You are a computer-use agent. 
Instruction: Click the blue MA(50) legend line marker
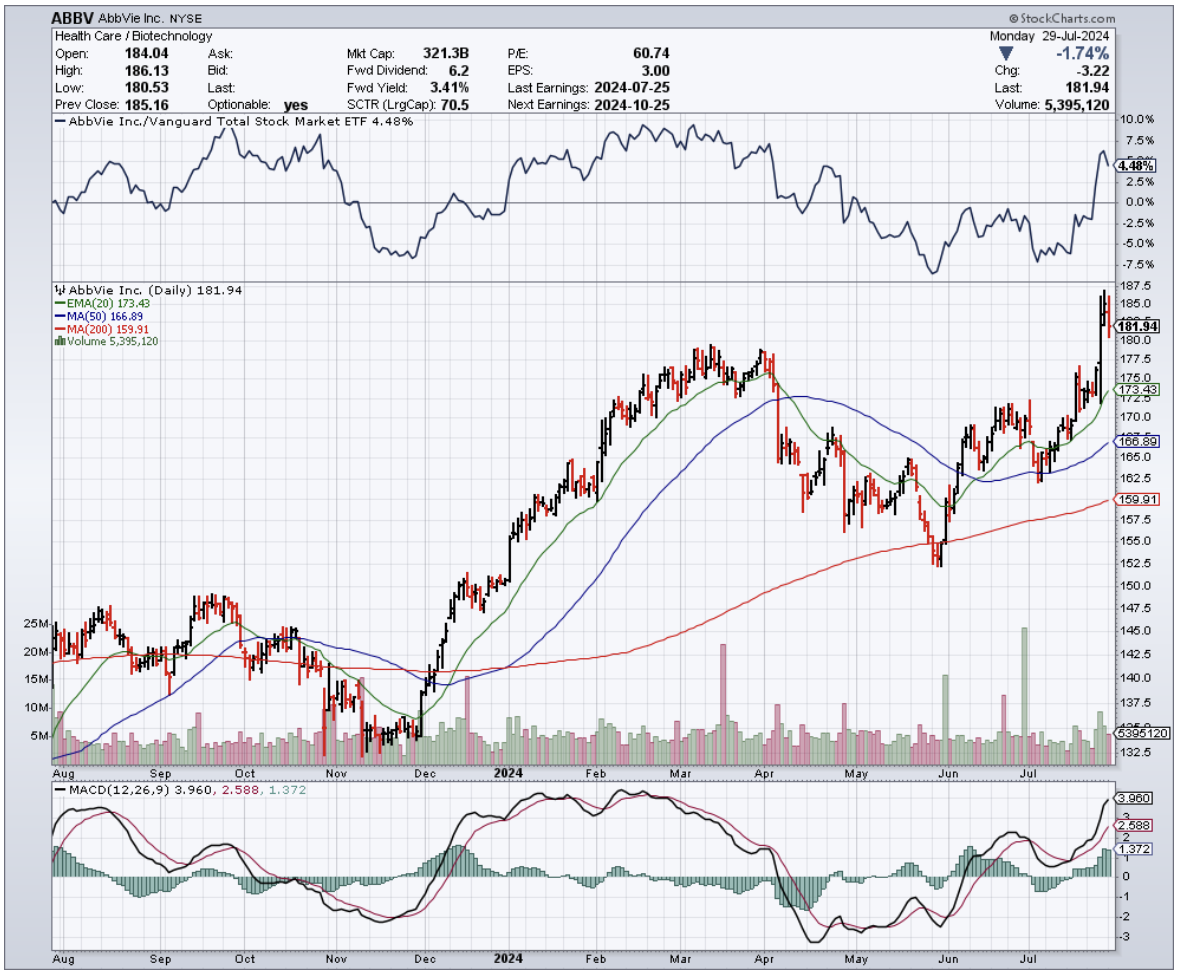(x=60, y=316)
